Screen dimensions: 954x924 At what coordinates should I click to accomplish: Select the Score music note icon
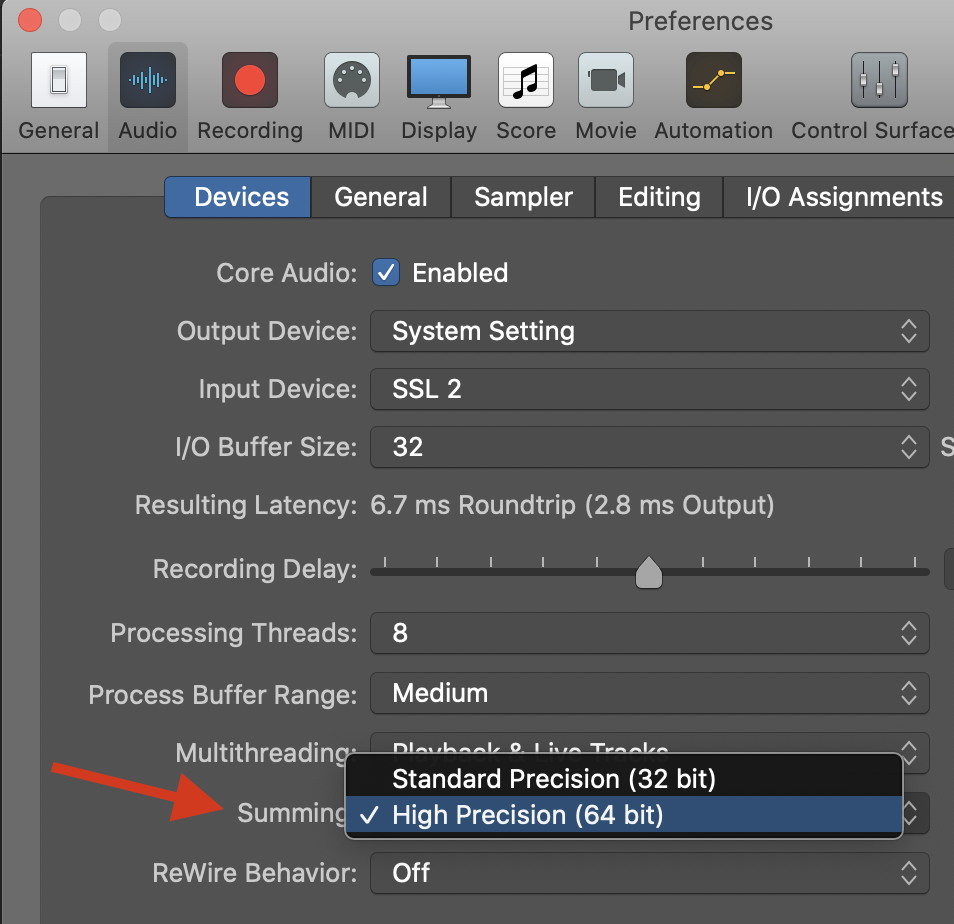(526, 82)
